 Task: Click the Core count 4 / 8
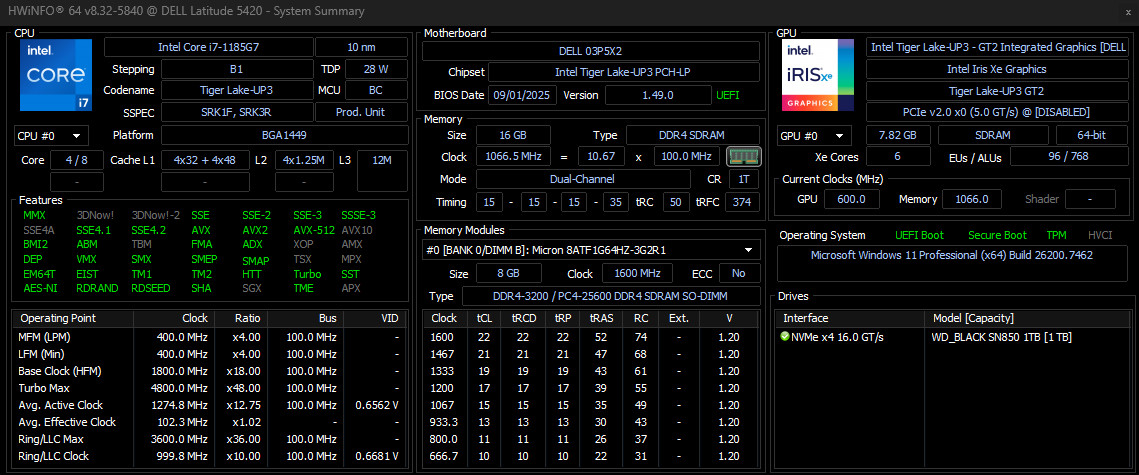pos(76,160)
